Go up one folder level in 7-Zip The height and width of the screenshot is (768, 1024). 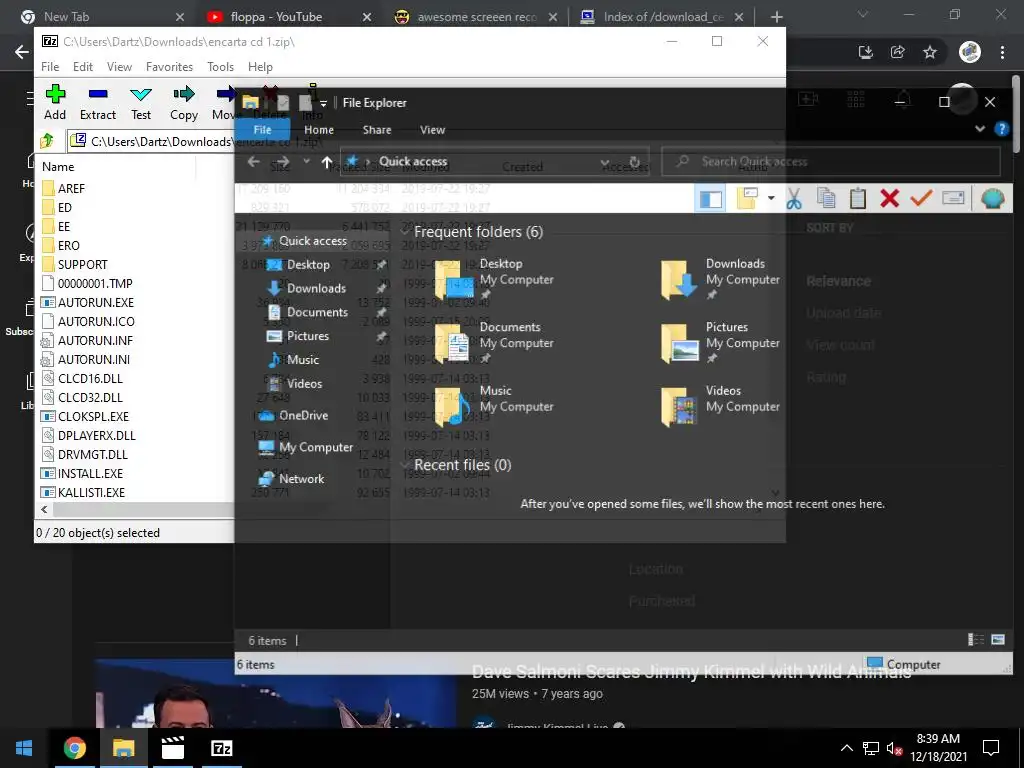pyautogui.click(x=47, y=140)
